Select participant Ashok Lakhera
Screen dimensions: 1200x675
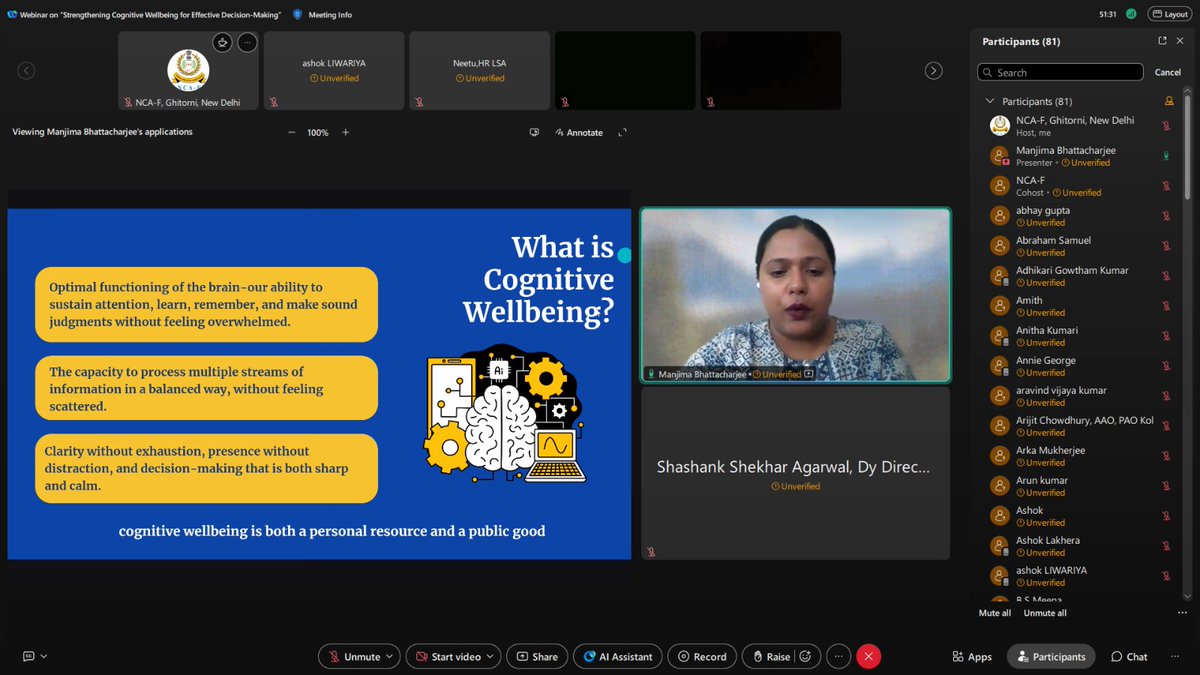pos(1080,546)
